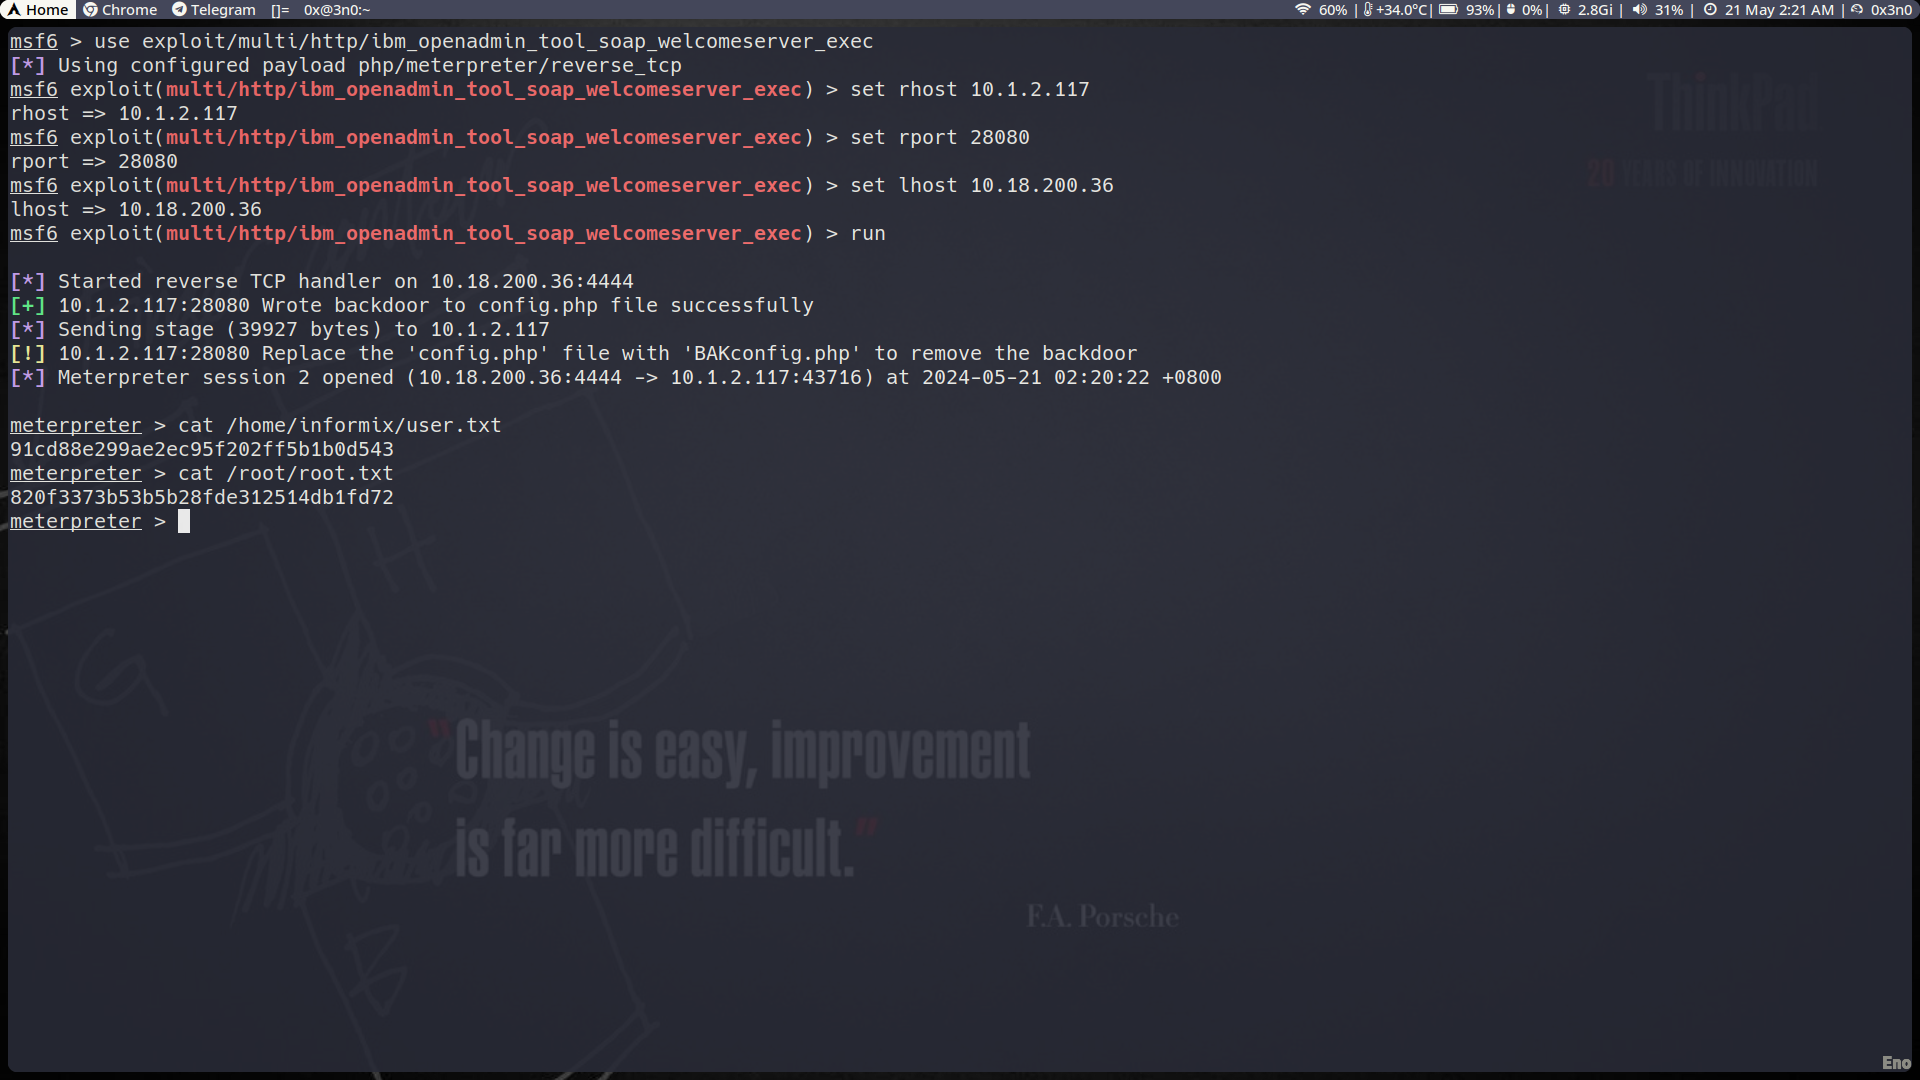Click the WiFi signal icon
This screenshot has height=1080, width=1920.
tap(1302, 10)
